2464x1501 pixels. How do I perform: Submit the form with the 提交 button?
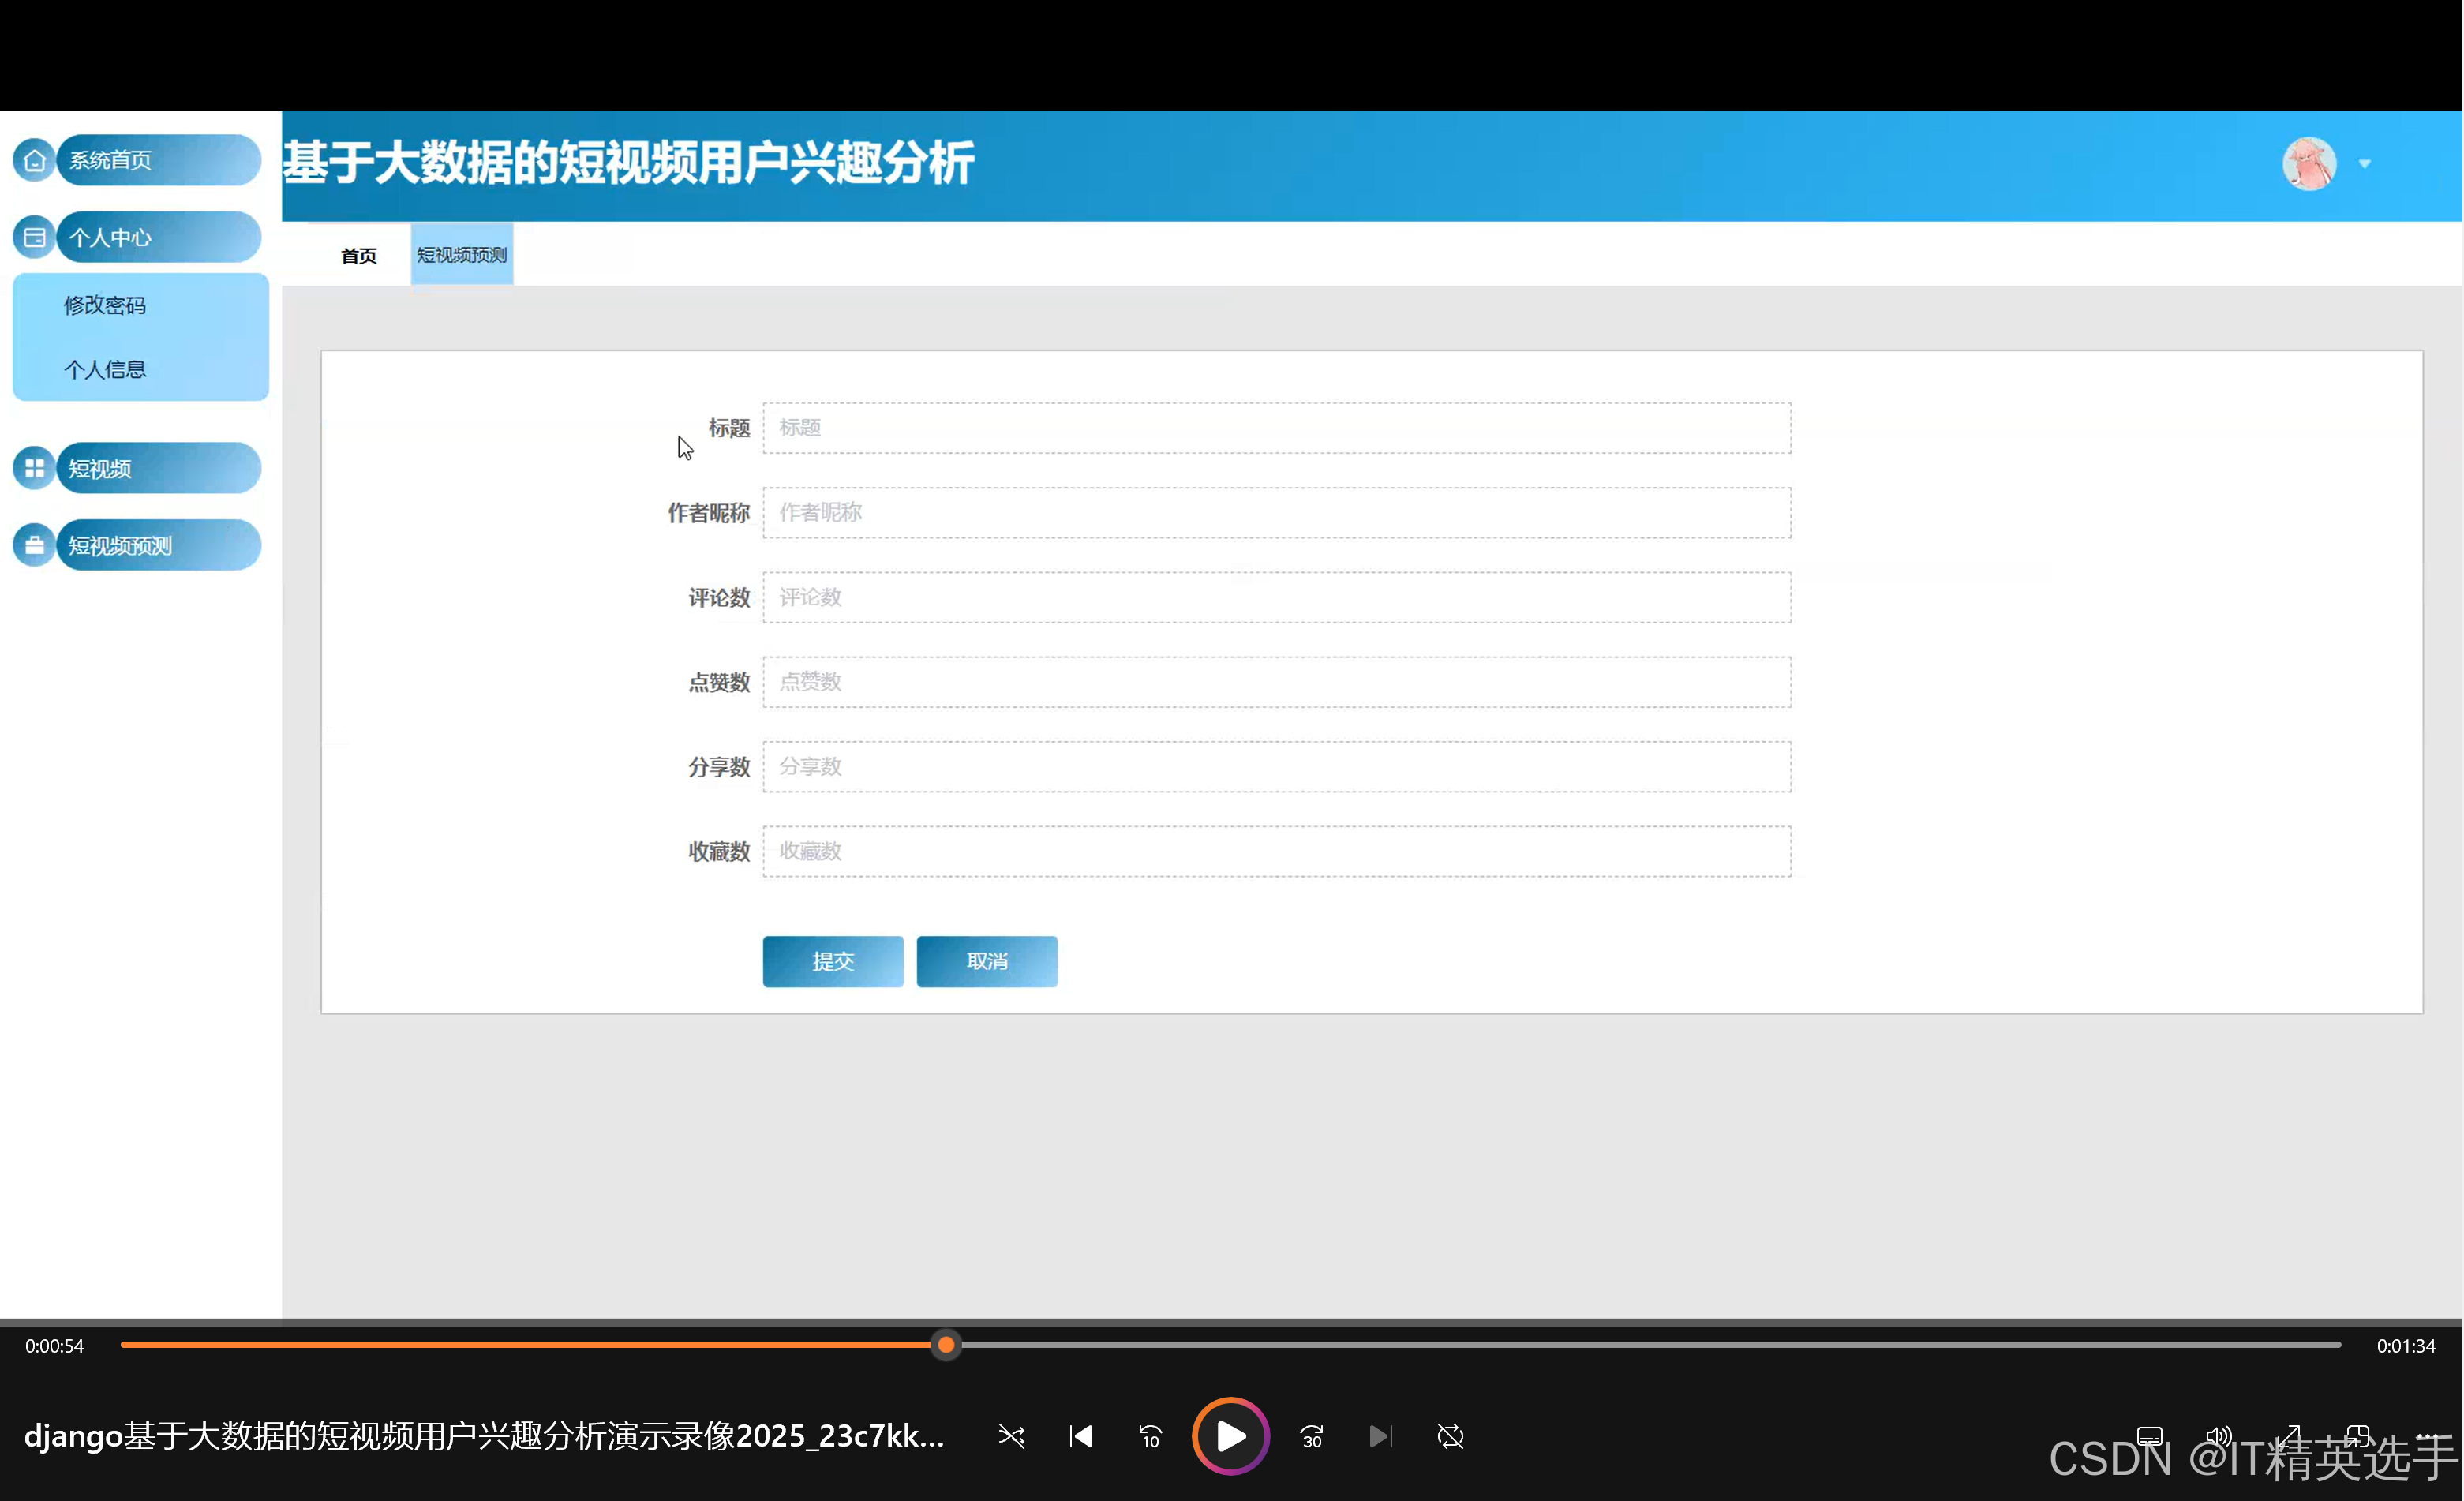pos(833,961)
